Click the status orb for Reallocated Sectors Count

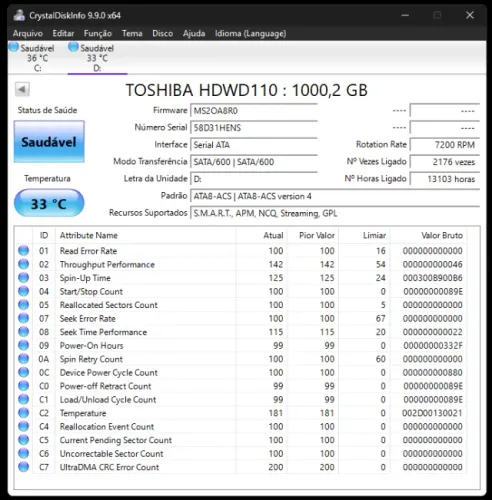point(23,305)
